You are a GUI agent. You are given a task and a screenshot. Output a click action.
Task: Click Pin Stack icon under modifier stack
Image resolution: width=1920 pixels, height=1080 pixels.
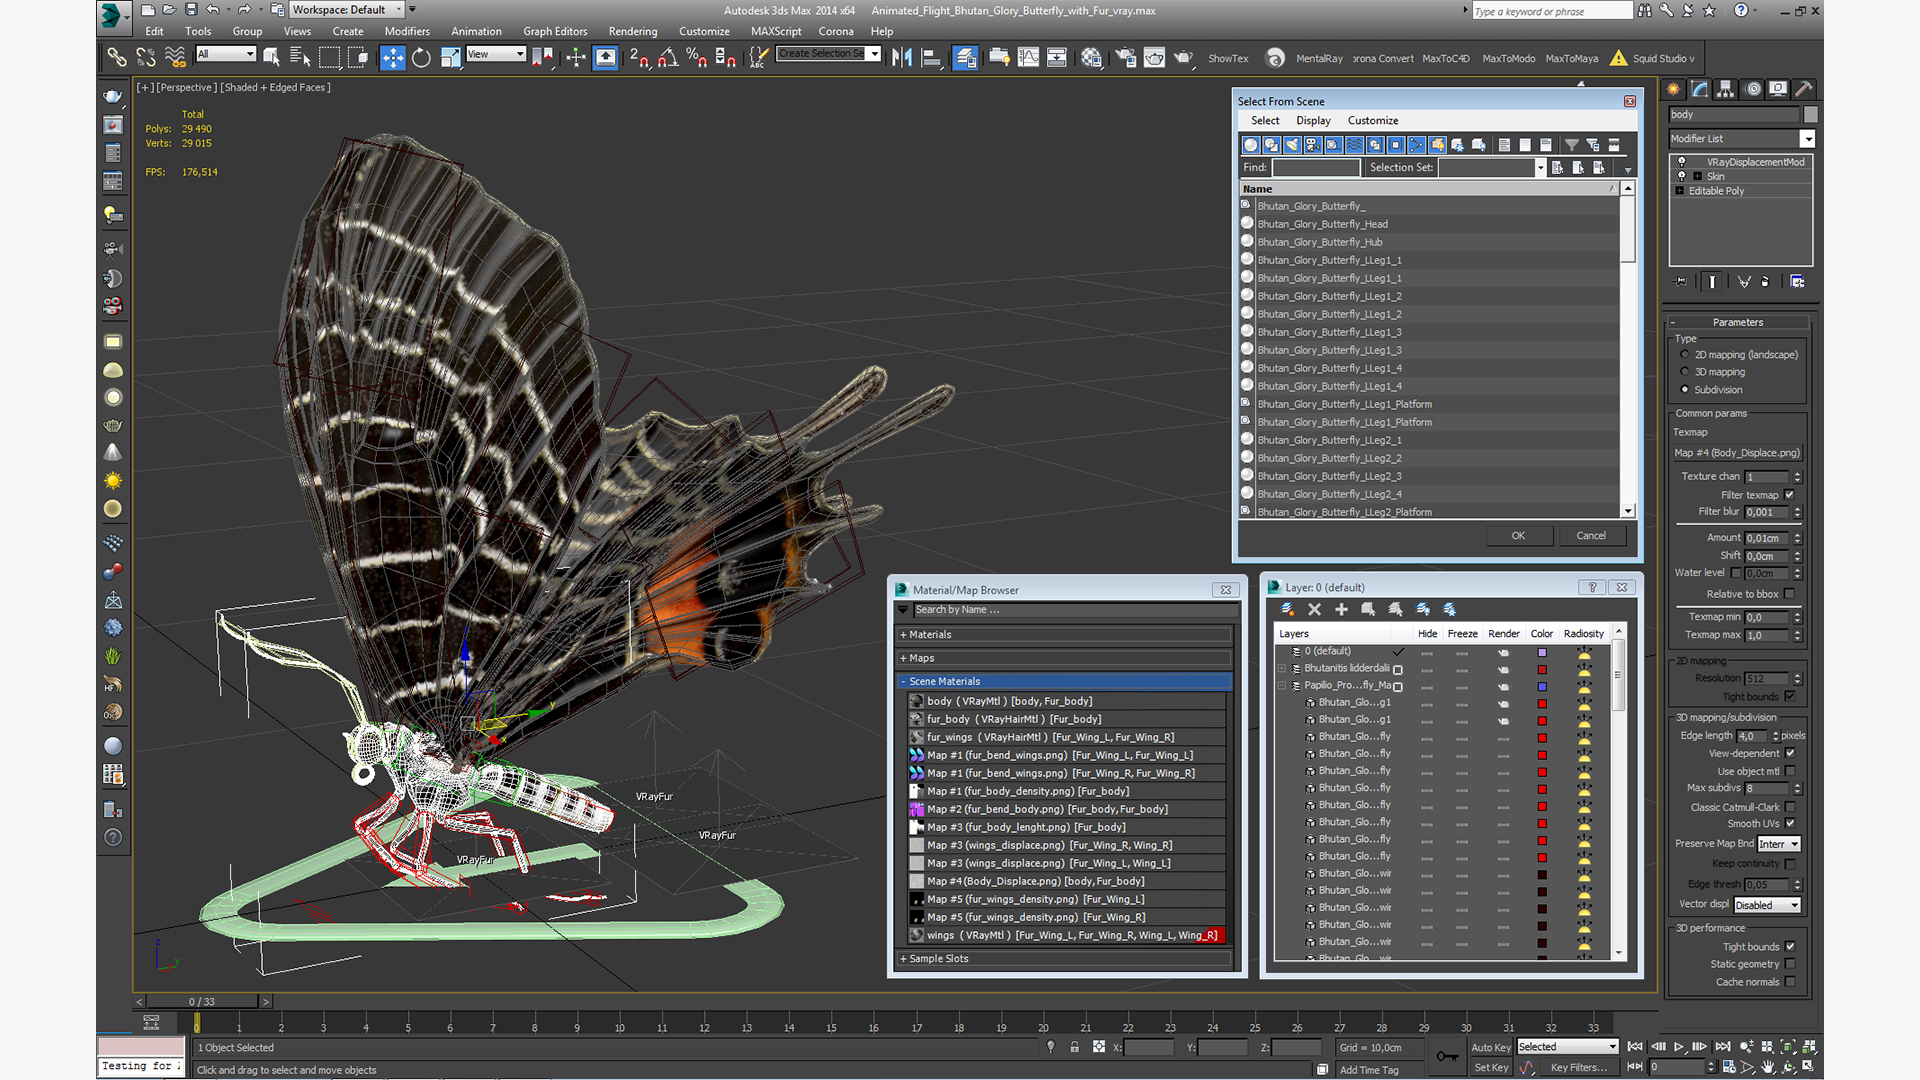(x=1680, y=282)
